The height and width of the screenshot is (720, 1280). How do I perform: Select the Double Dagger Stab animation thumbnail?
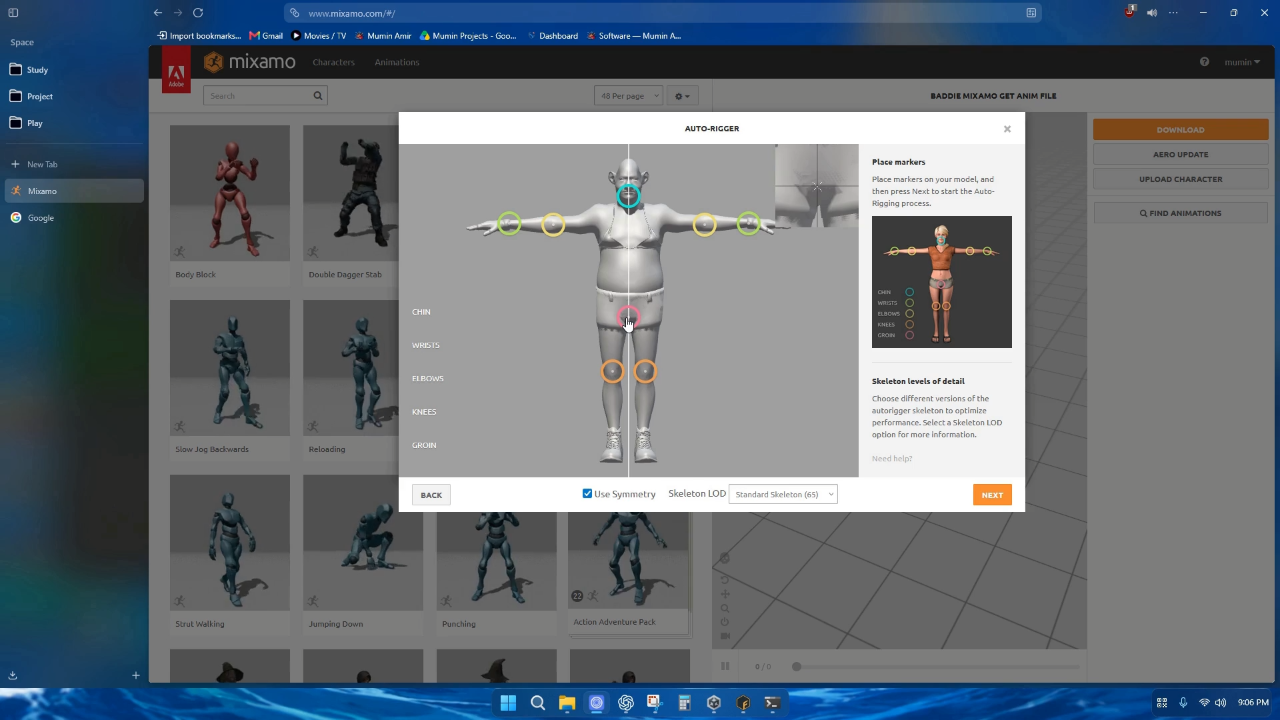pyautogui.click(x=351, y=194)
